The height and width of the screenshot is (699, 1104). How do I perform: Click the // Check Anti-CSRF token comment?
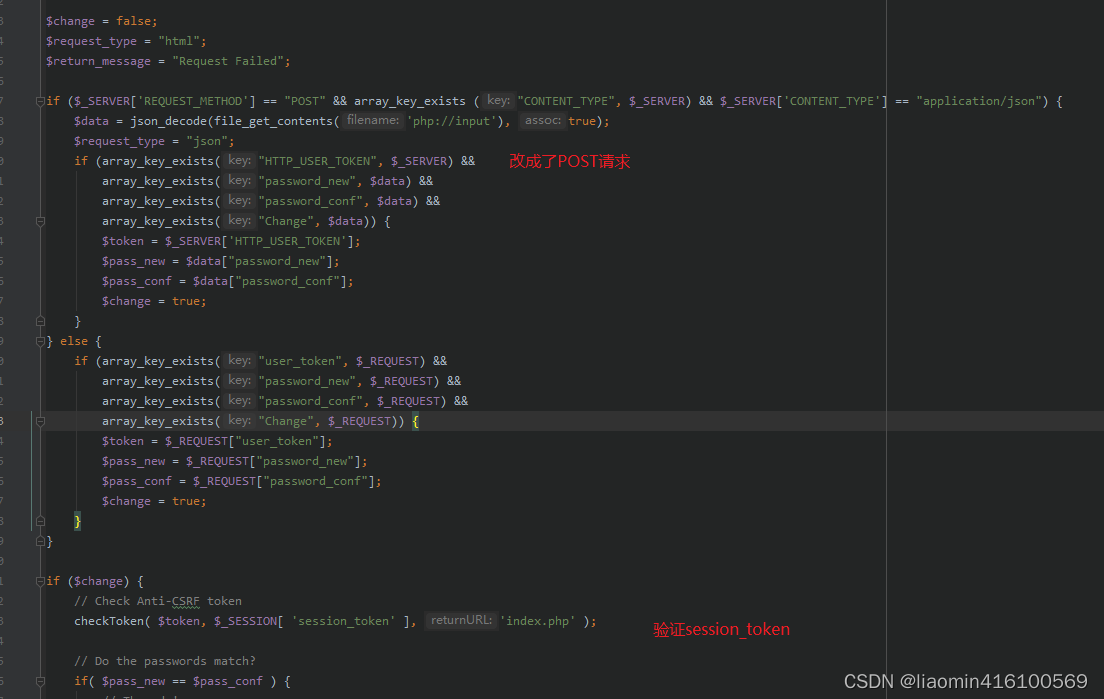pyautogui.click(x=158, y=601)
